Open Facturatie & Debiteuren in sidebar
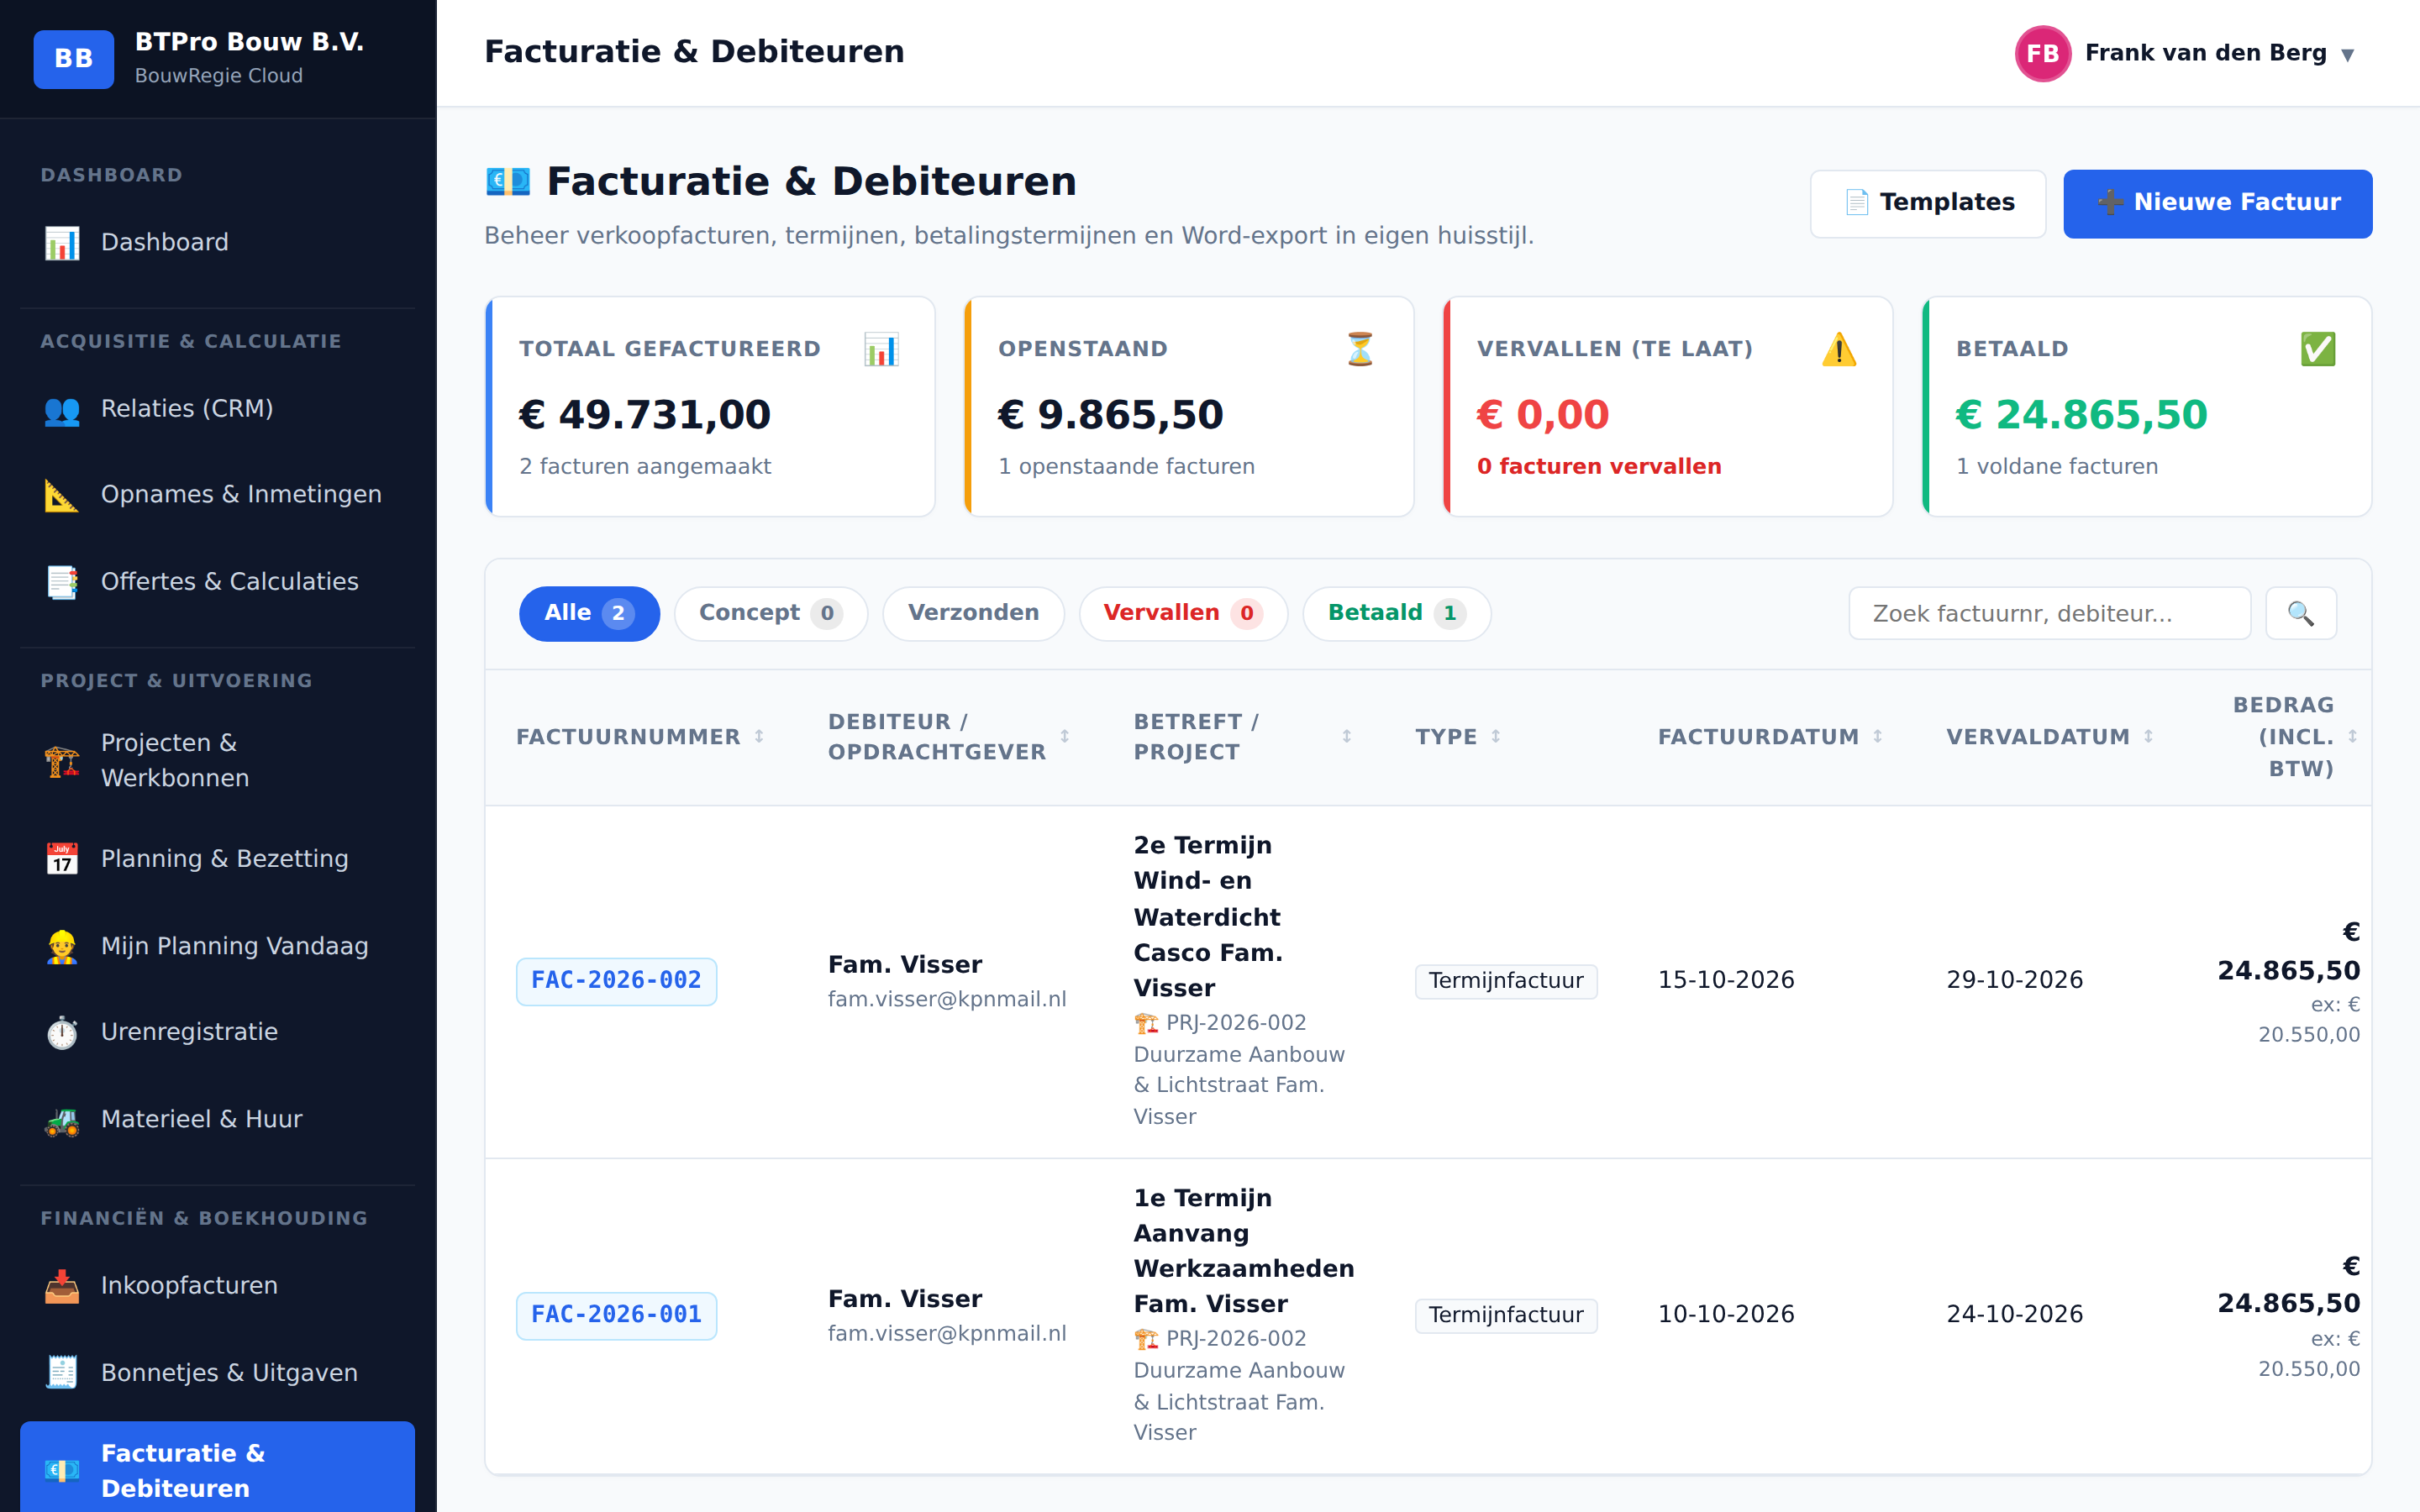 [217, 1468]
